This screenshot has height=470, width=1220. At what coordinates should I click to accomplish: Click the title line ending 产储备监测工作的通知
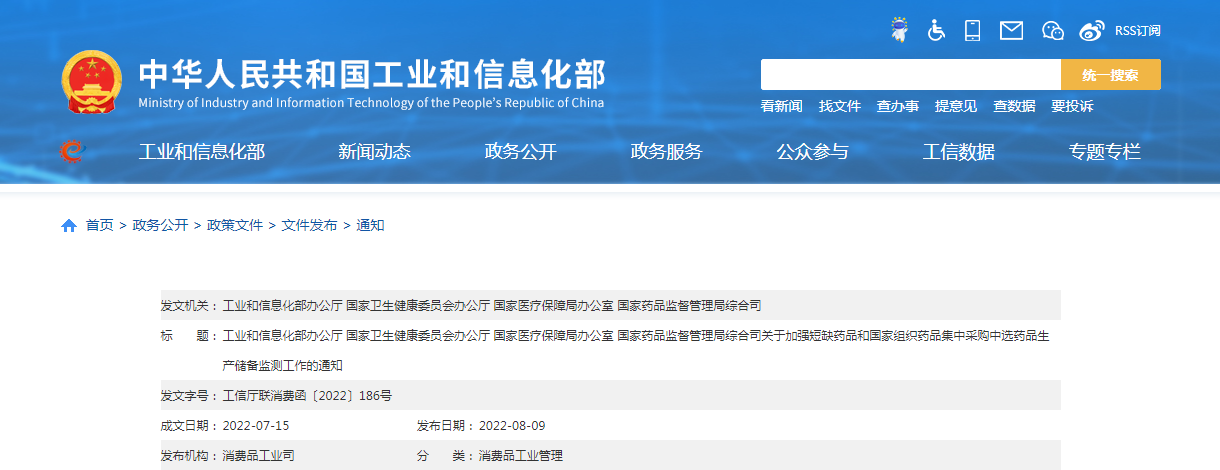click(283, 366)
